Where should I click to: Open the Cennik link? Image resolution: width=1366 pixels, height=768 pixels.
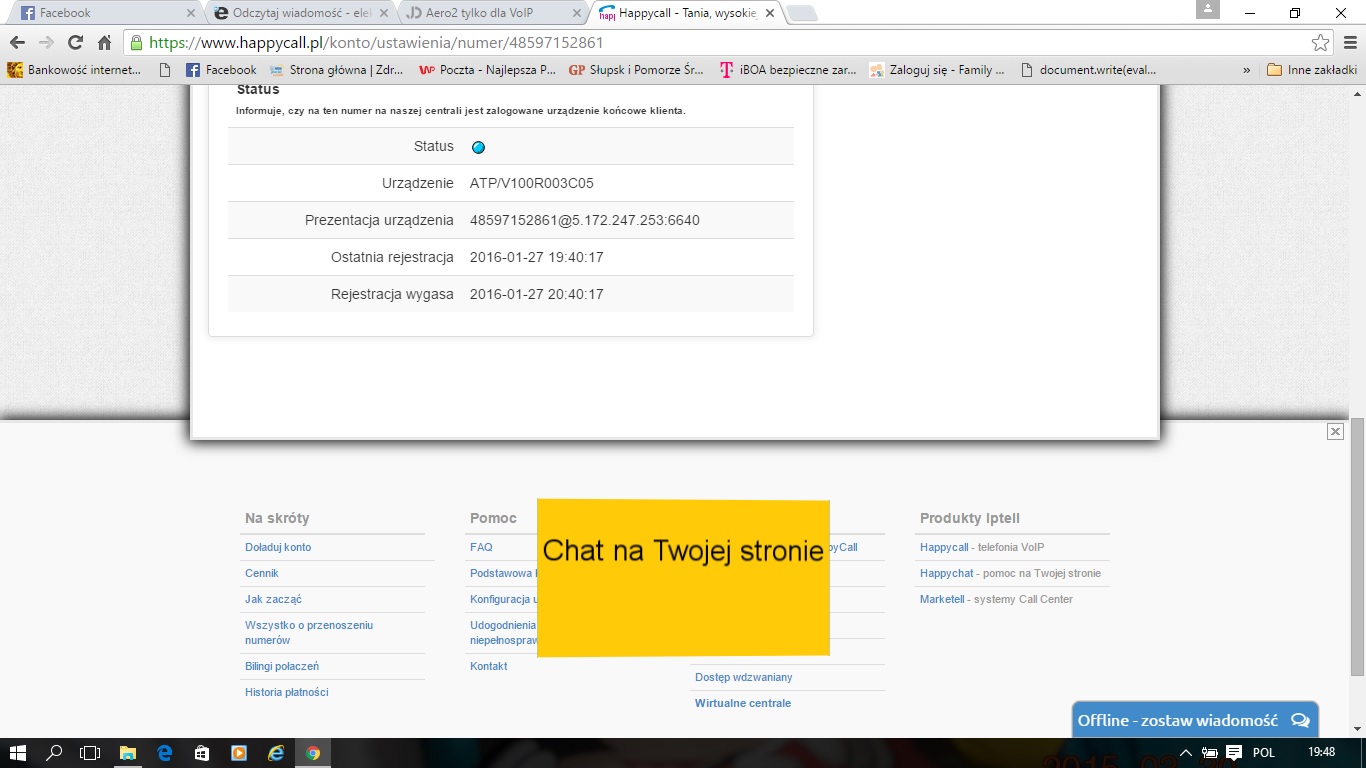[262, 573]
